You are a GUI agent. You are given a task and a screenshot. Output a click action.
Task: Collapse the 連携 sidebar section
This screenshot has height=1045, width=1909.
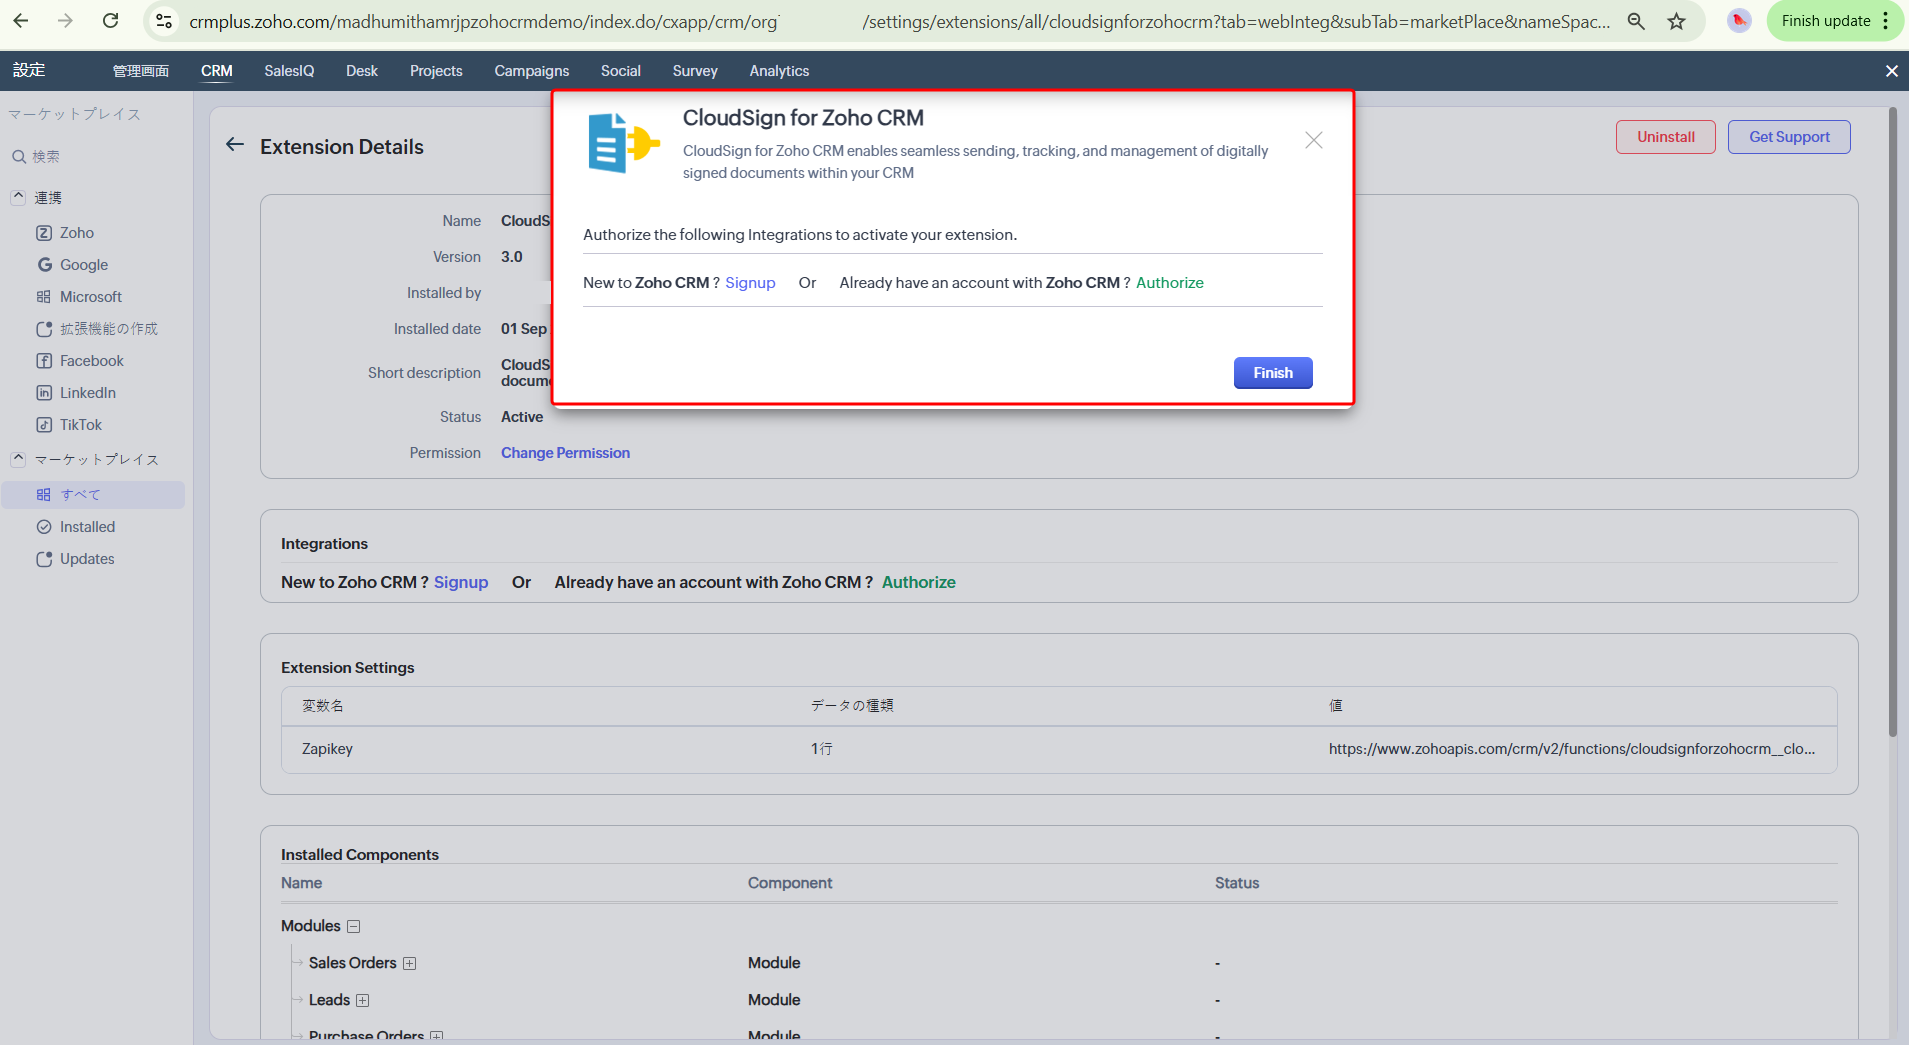[18, 197]
